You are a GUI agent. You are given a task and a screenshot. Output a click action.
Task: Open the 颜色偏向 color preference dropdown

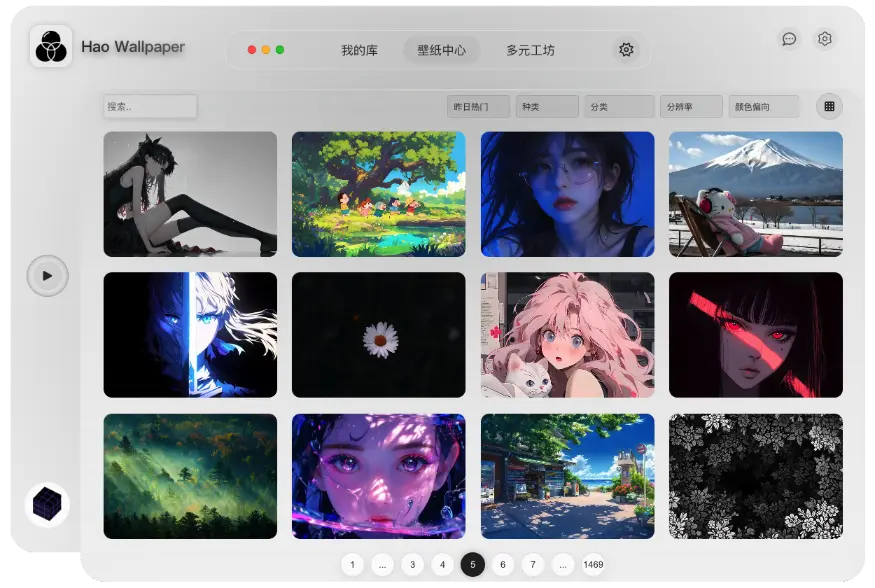tap(764, 106)
